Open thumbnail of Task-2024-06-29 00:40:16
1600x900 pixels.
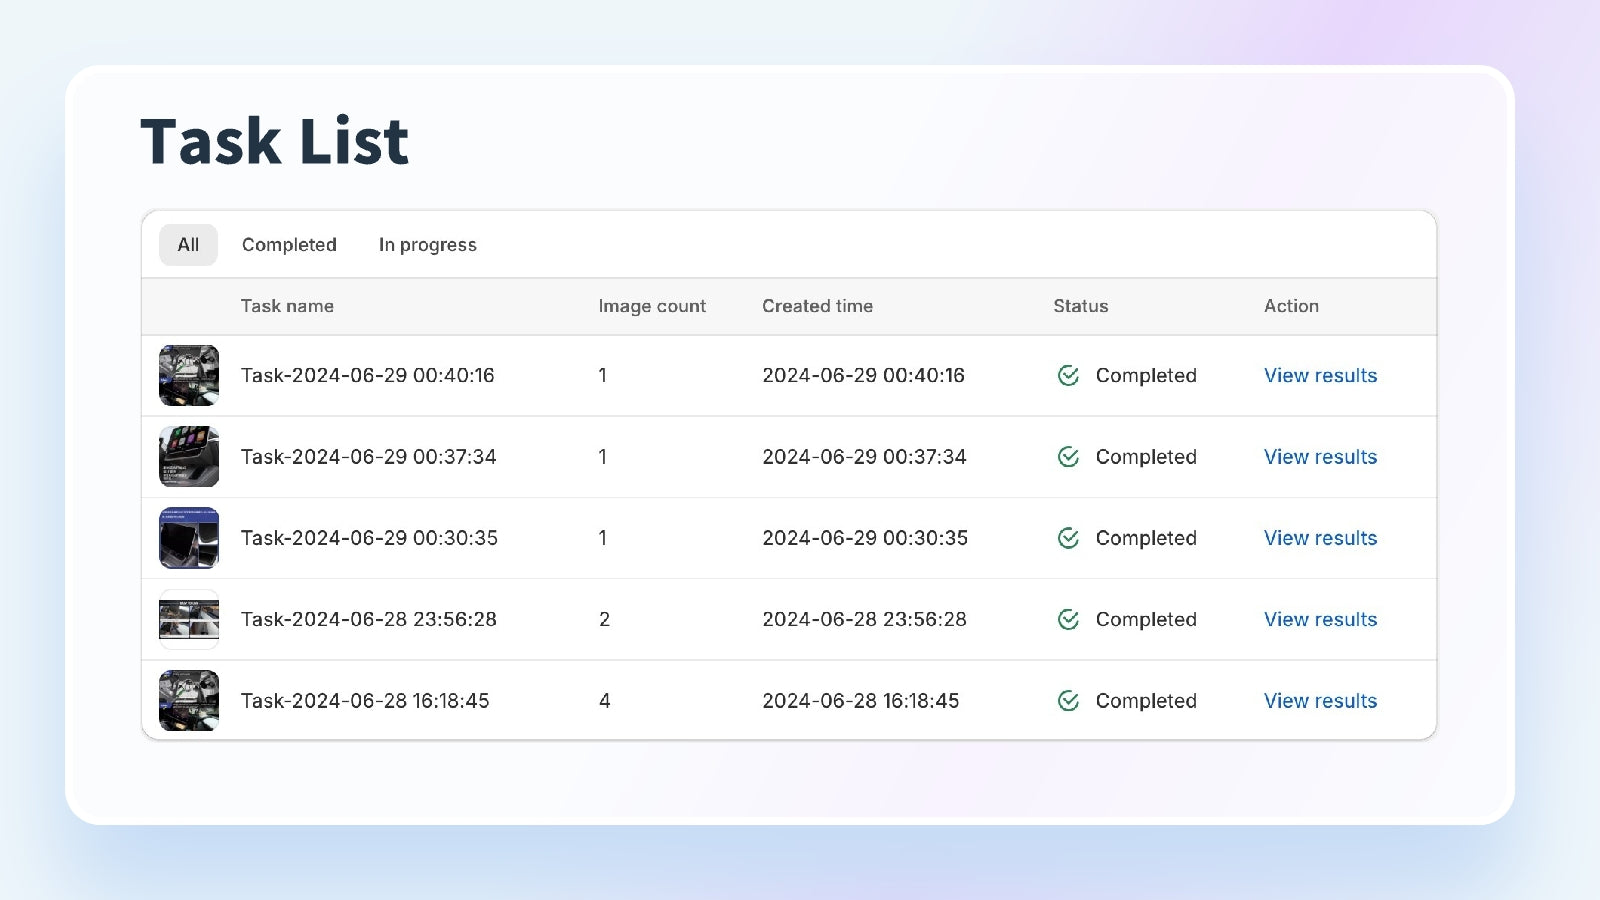[189, 375]
